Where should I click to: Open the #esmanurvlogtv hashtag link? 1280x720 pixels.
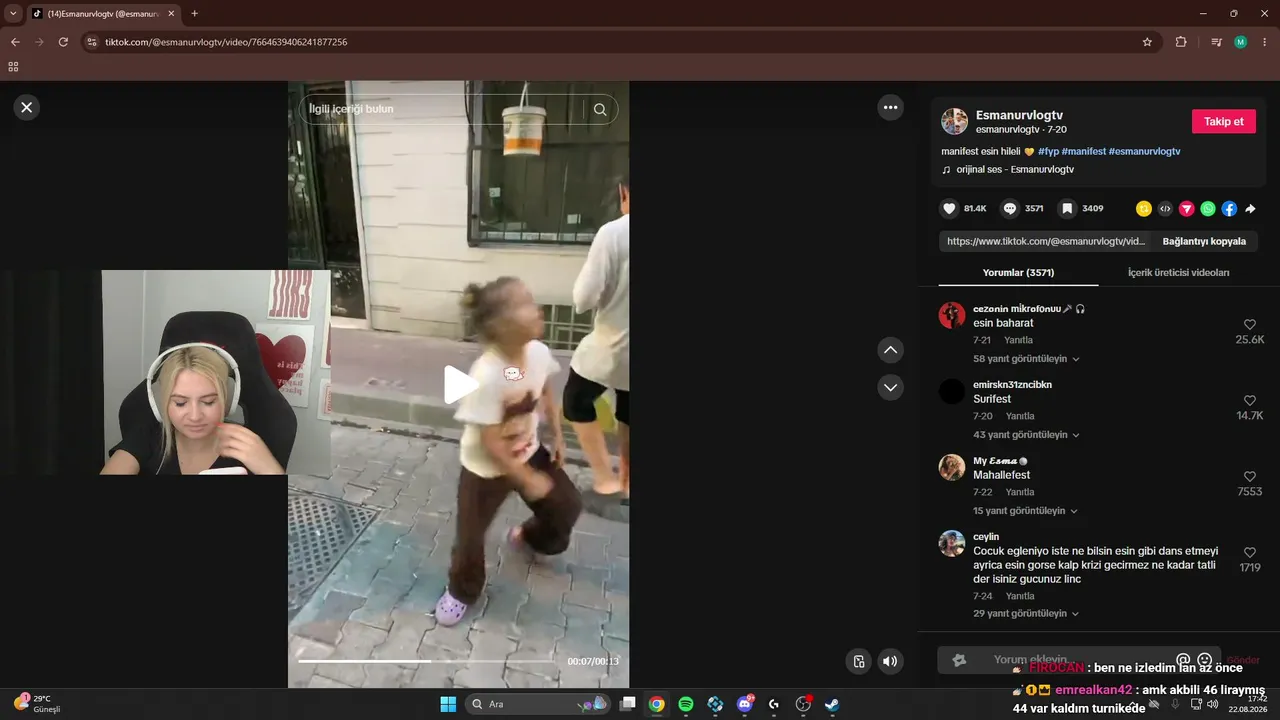coord(1145,151)
